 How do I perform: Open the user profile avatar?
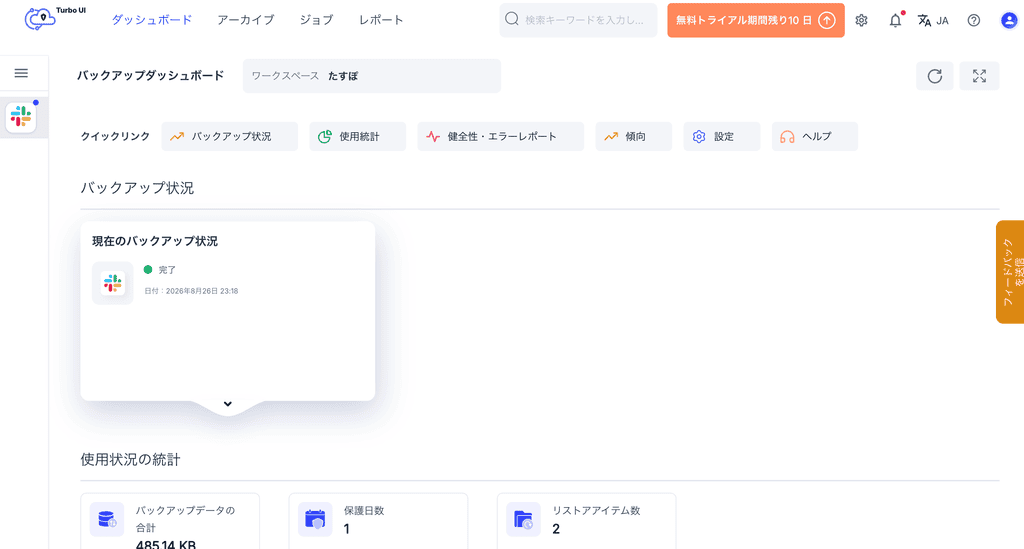(1009, 20)
